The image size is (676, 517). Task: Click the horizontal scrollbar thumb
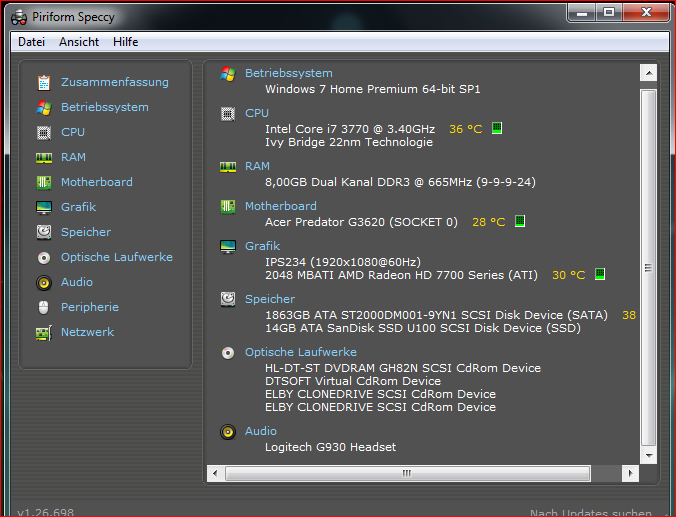(407, 473)
